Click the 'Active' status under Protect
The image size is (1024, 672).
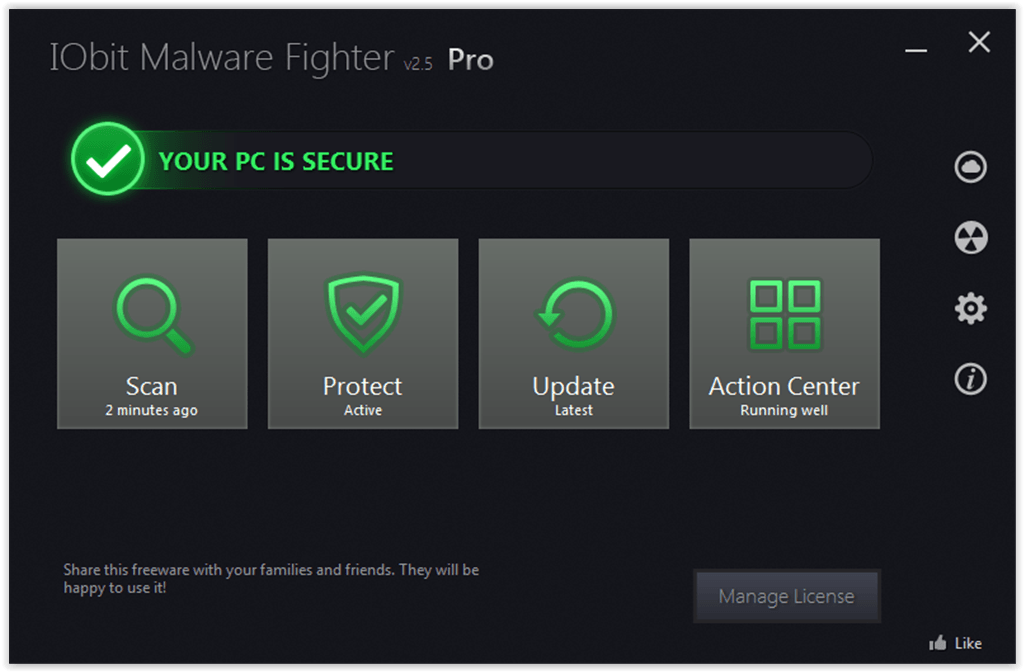[x=363, y=411]
